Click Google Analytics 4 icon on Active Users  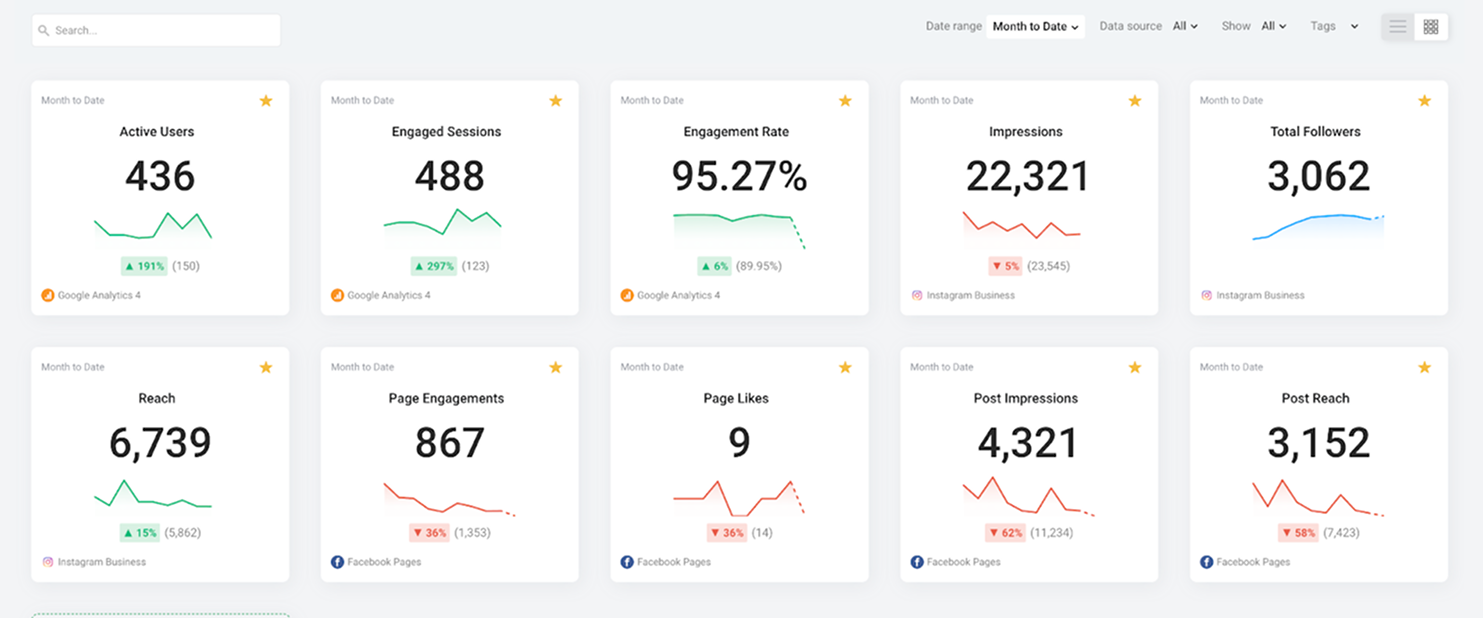click(47, 296)
